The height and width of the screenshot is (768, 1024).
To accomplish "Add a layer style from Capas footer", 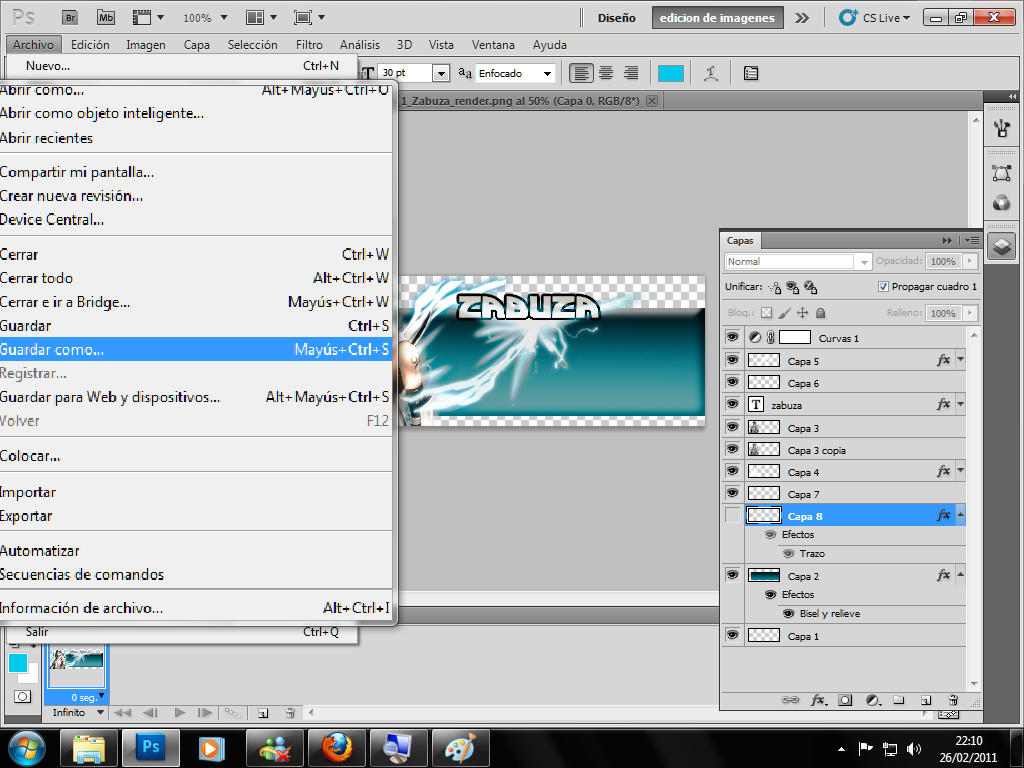I will (x=818, y=700).
